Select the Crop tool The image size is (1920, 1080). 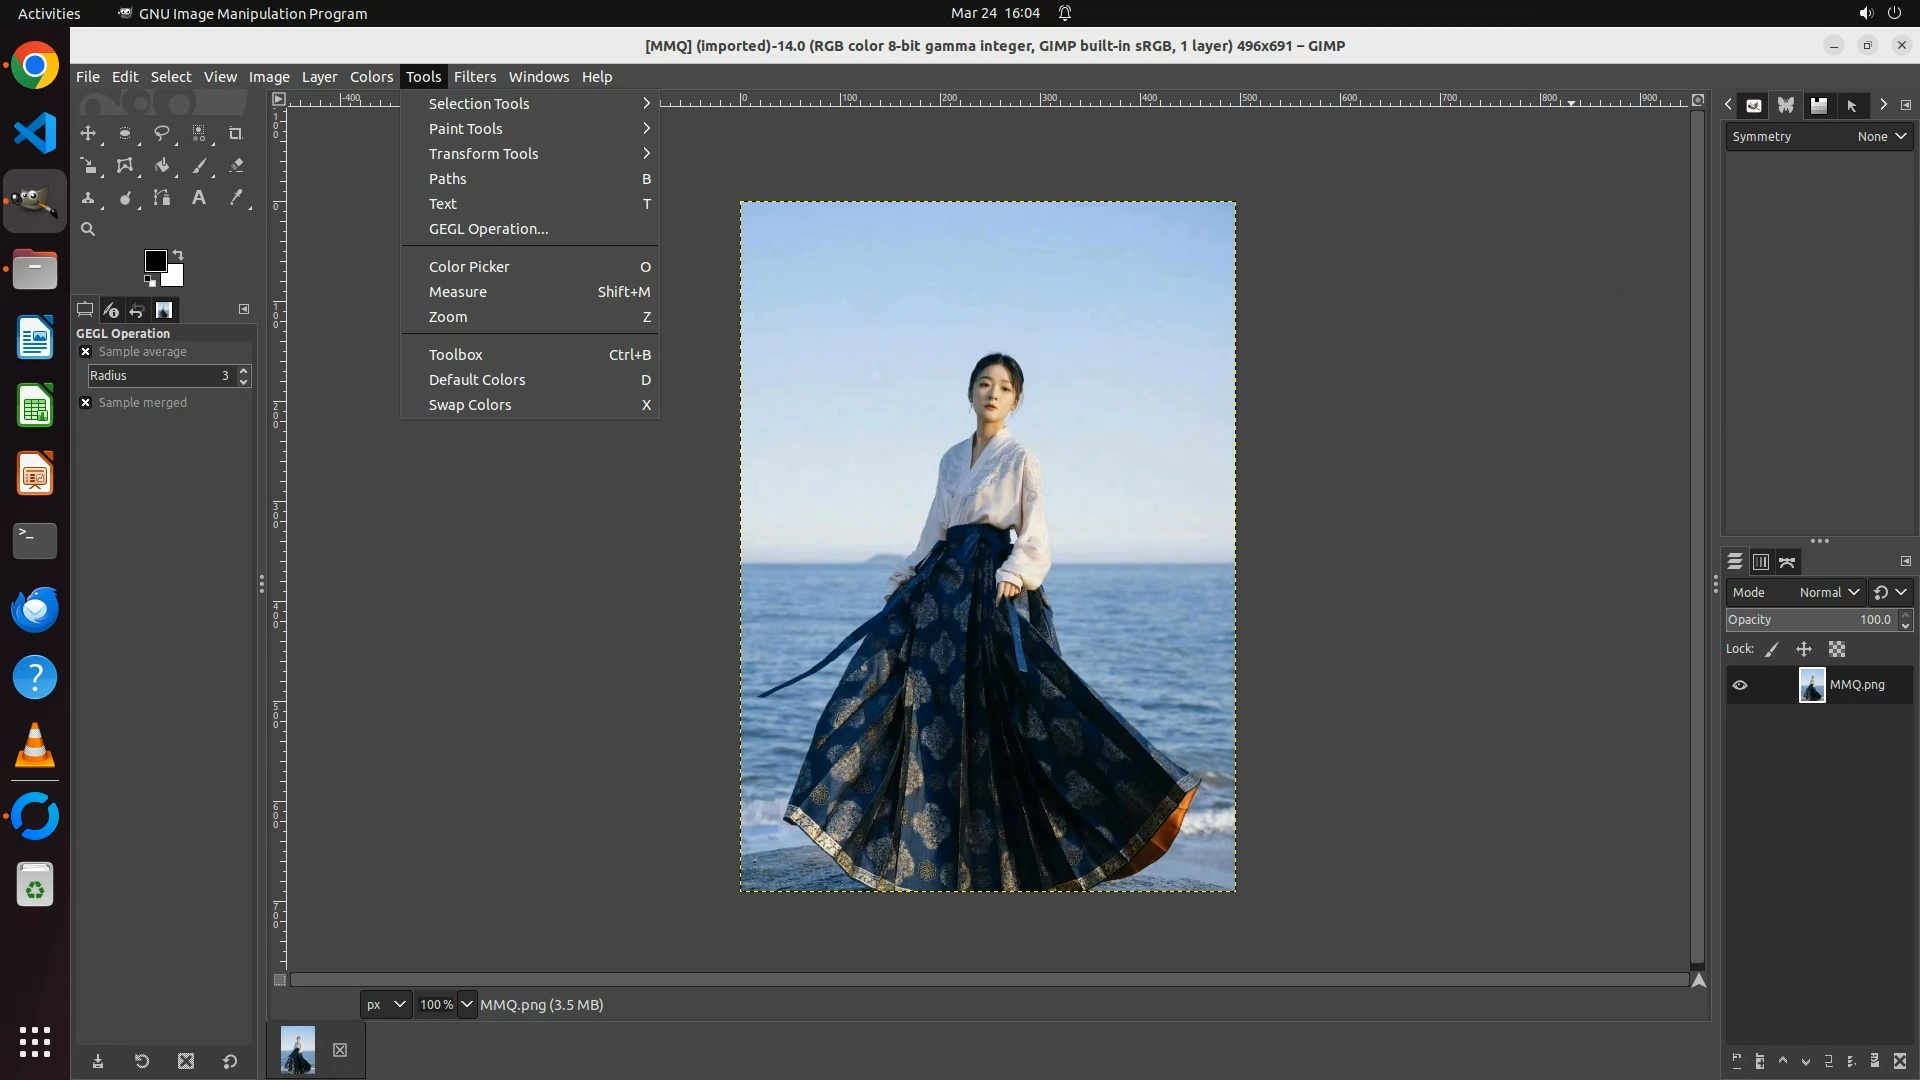point(236,133)
